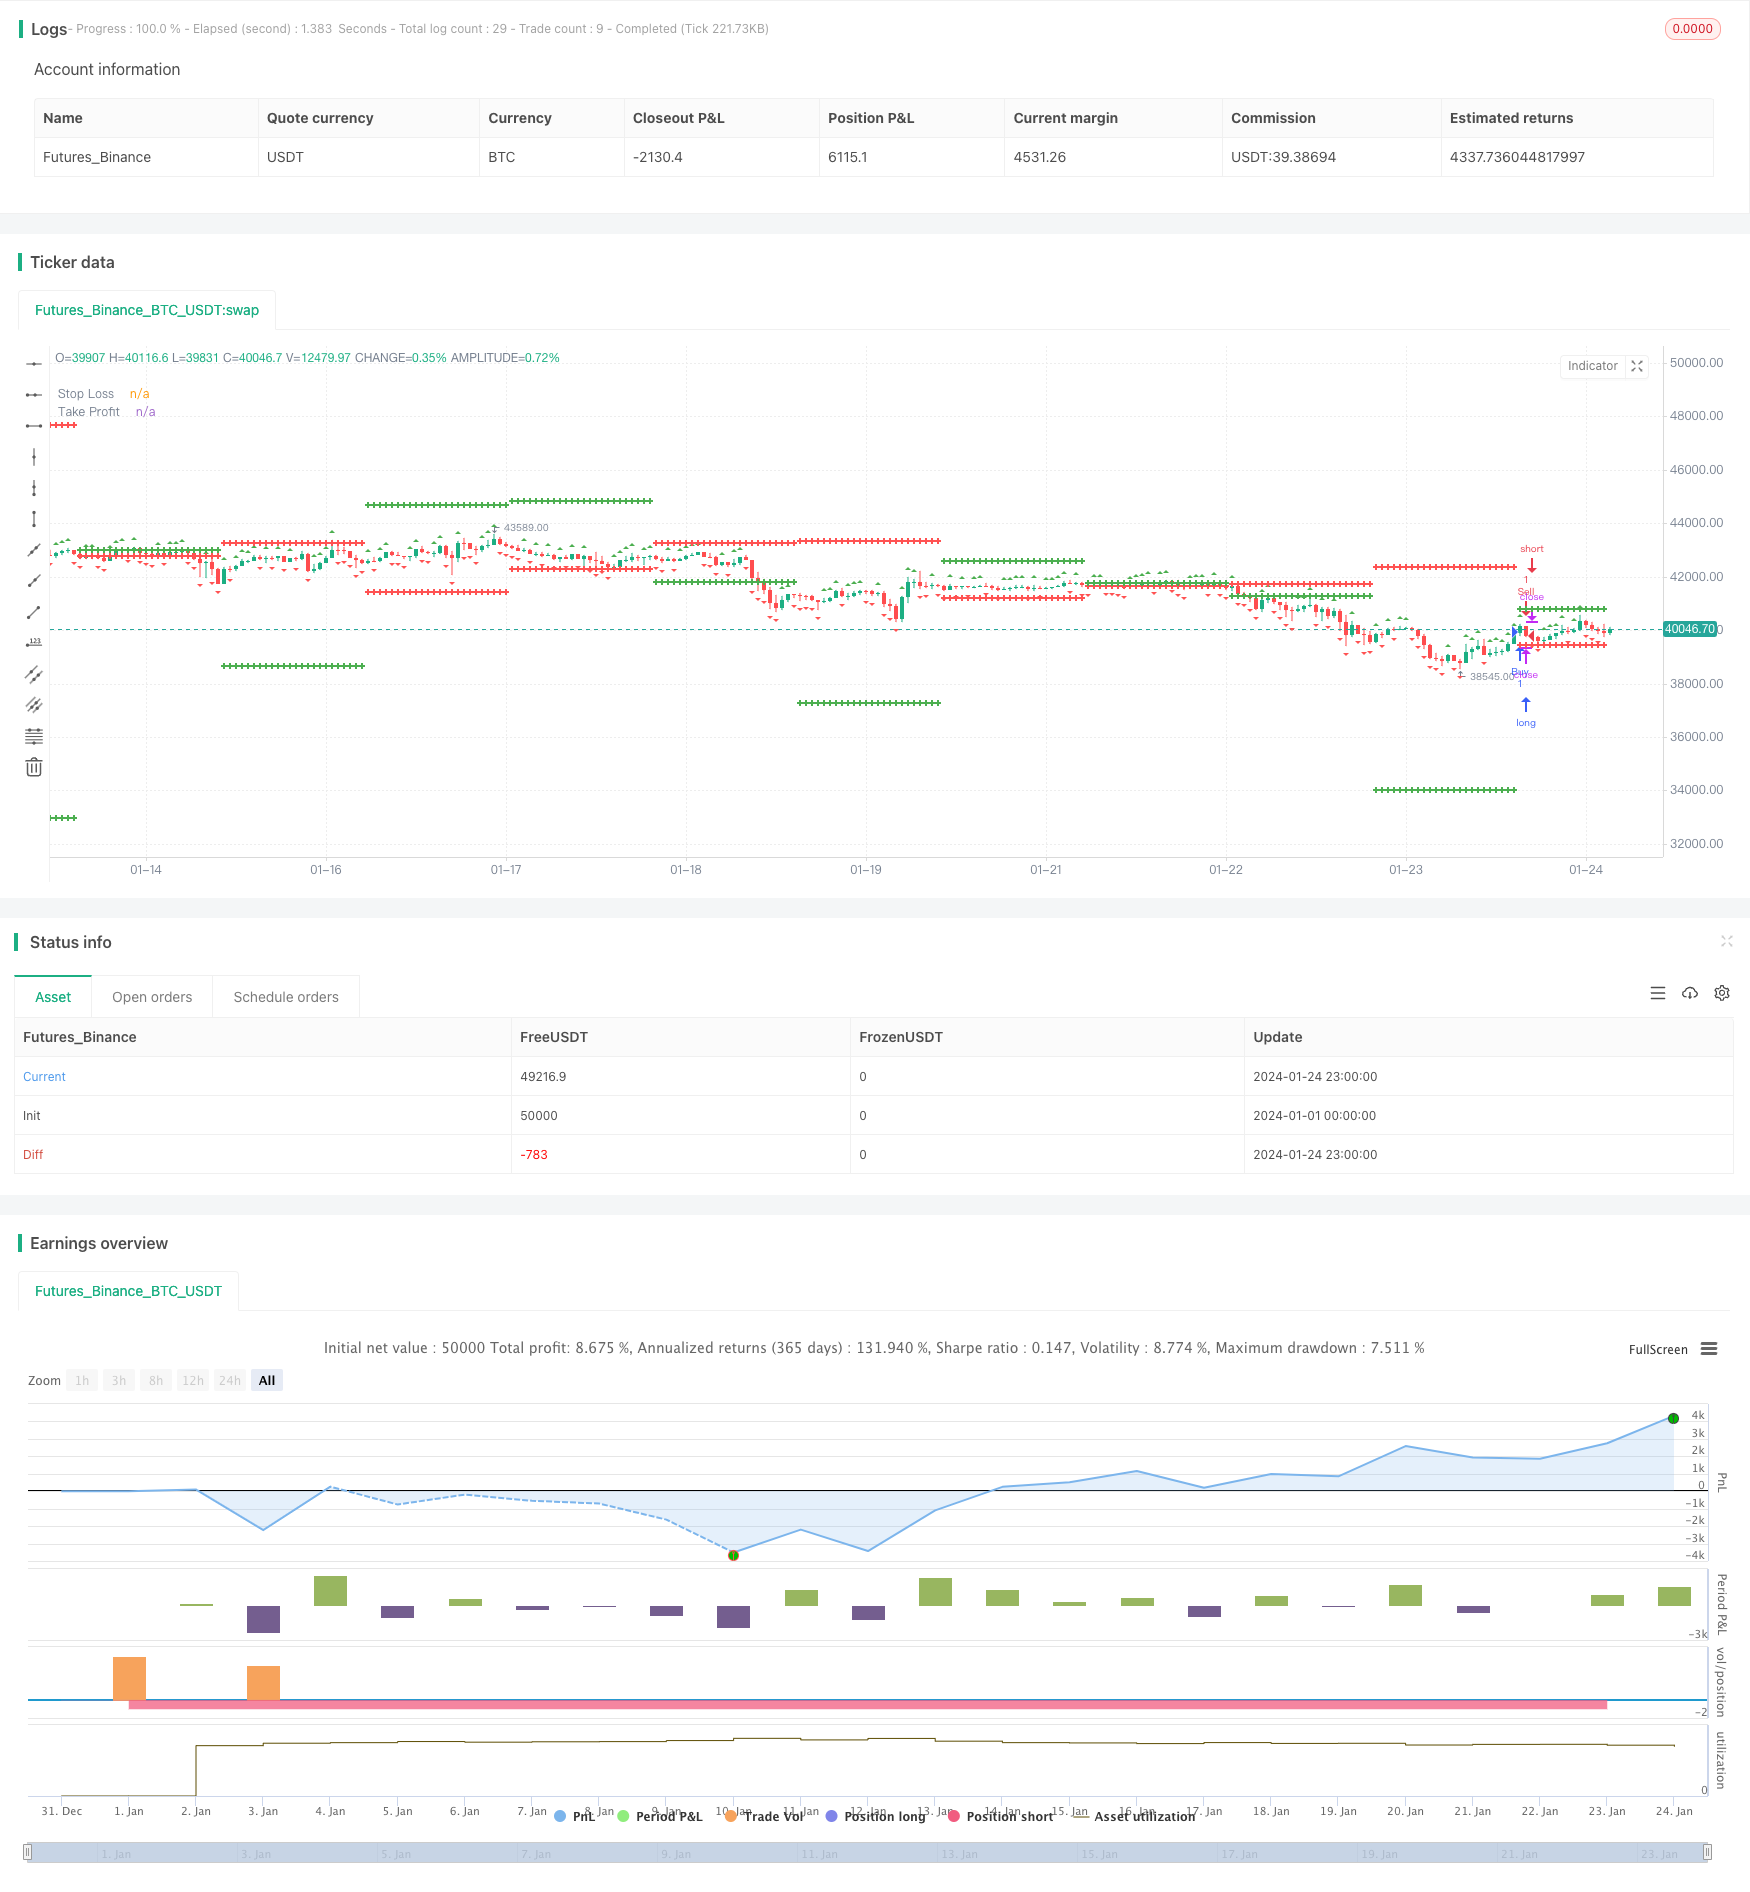Open the Indicator selector on the chart

1592,366
